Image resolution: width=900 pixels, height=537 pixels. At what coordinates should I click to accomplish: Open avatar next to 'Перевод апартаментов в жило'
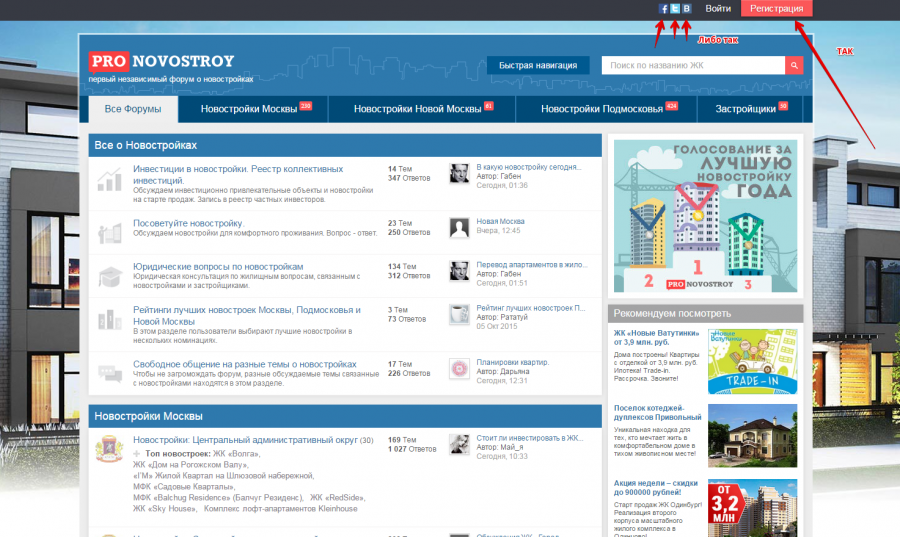click(x=459, y=271)
